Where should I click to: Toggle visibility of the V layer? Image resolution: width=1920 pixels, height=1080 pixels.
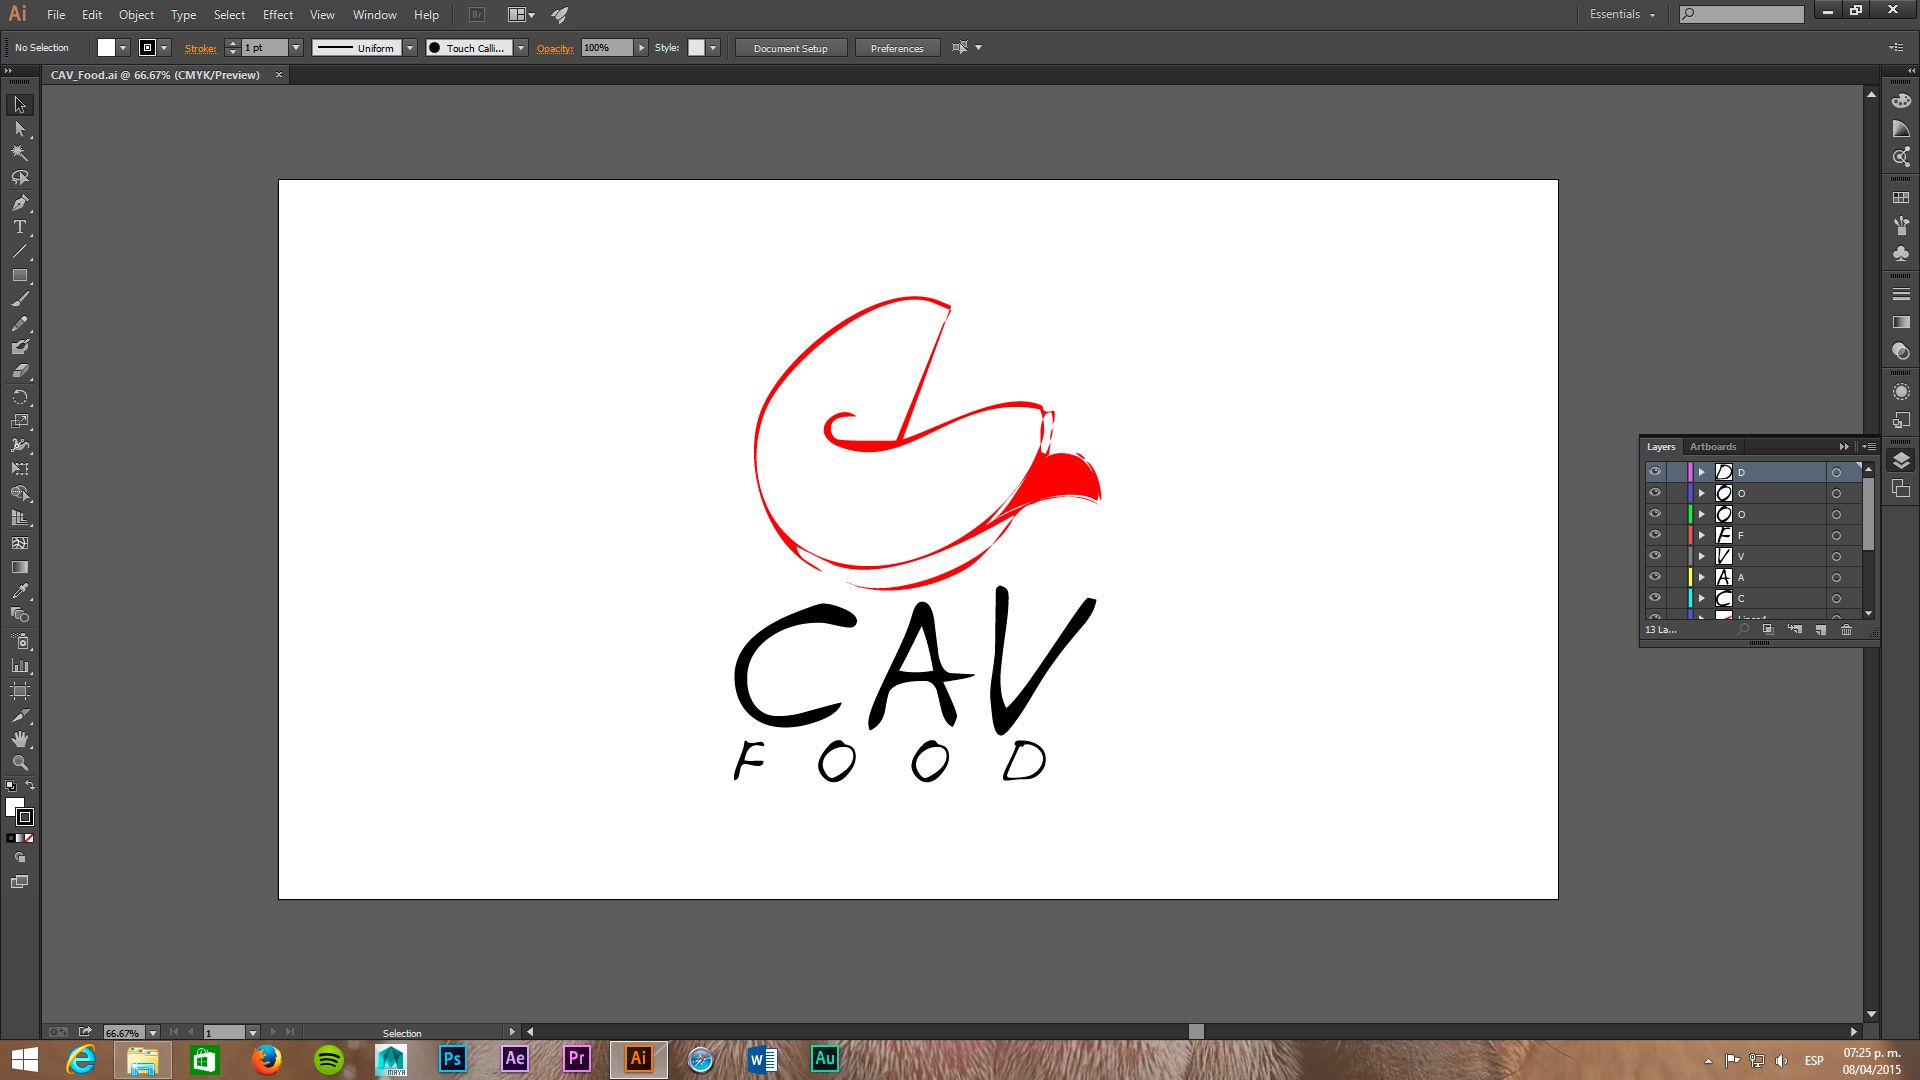[1655, 556]
